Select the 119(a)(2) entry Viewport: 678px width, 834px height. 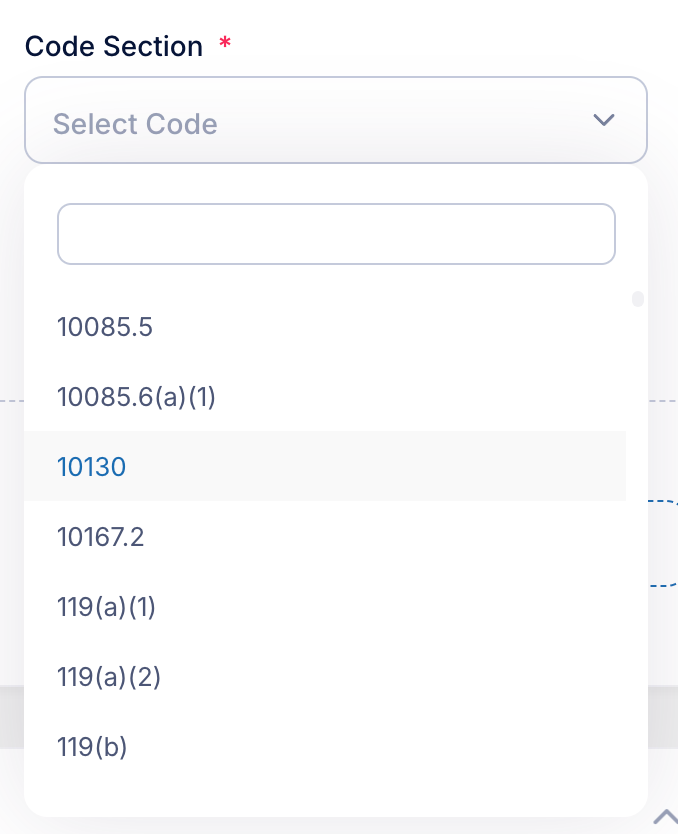(325, 677)
